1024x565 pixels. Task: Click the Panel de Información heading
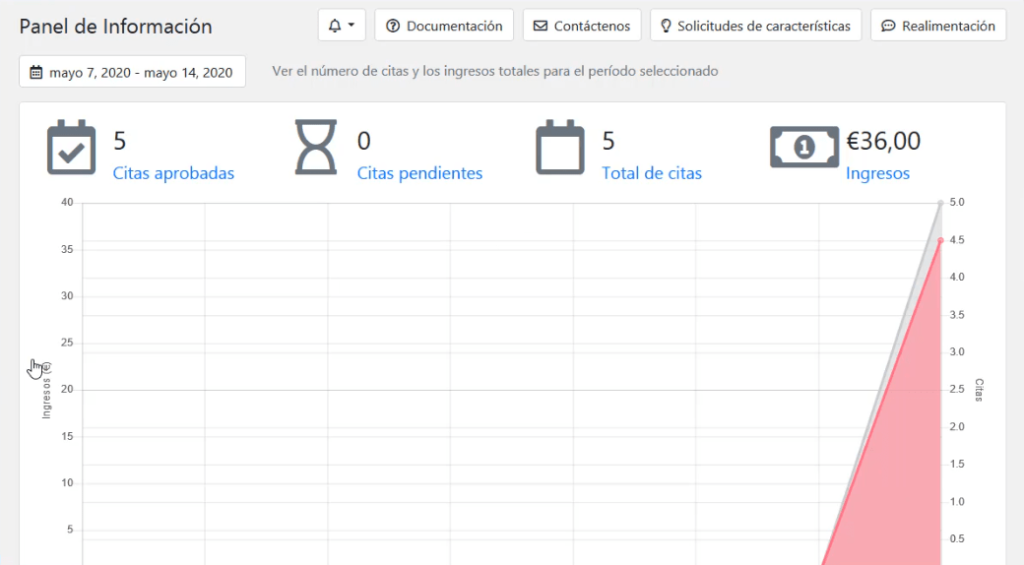coord(116,26)
